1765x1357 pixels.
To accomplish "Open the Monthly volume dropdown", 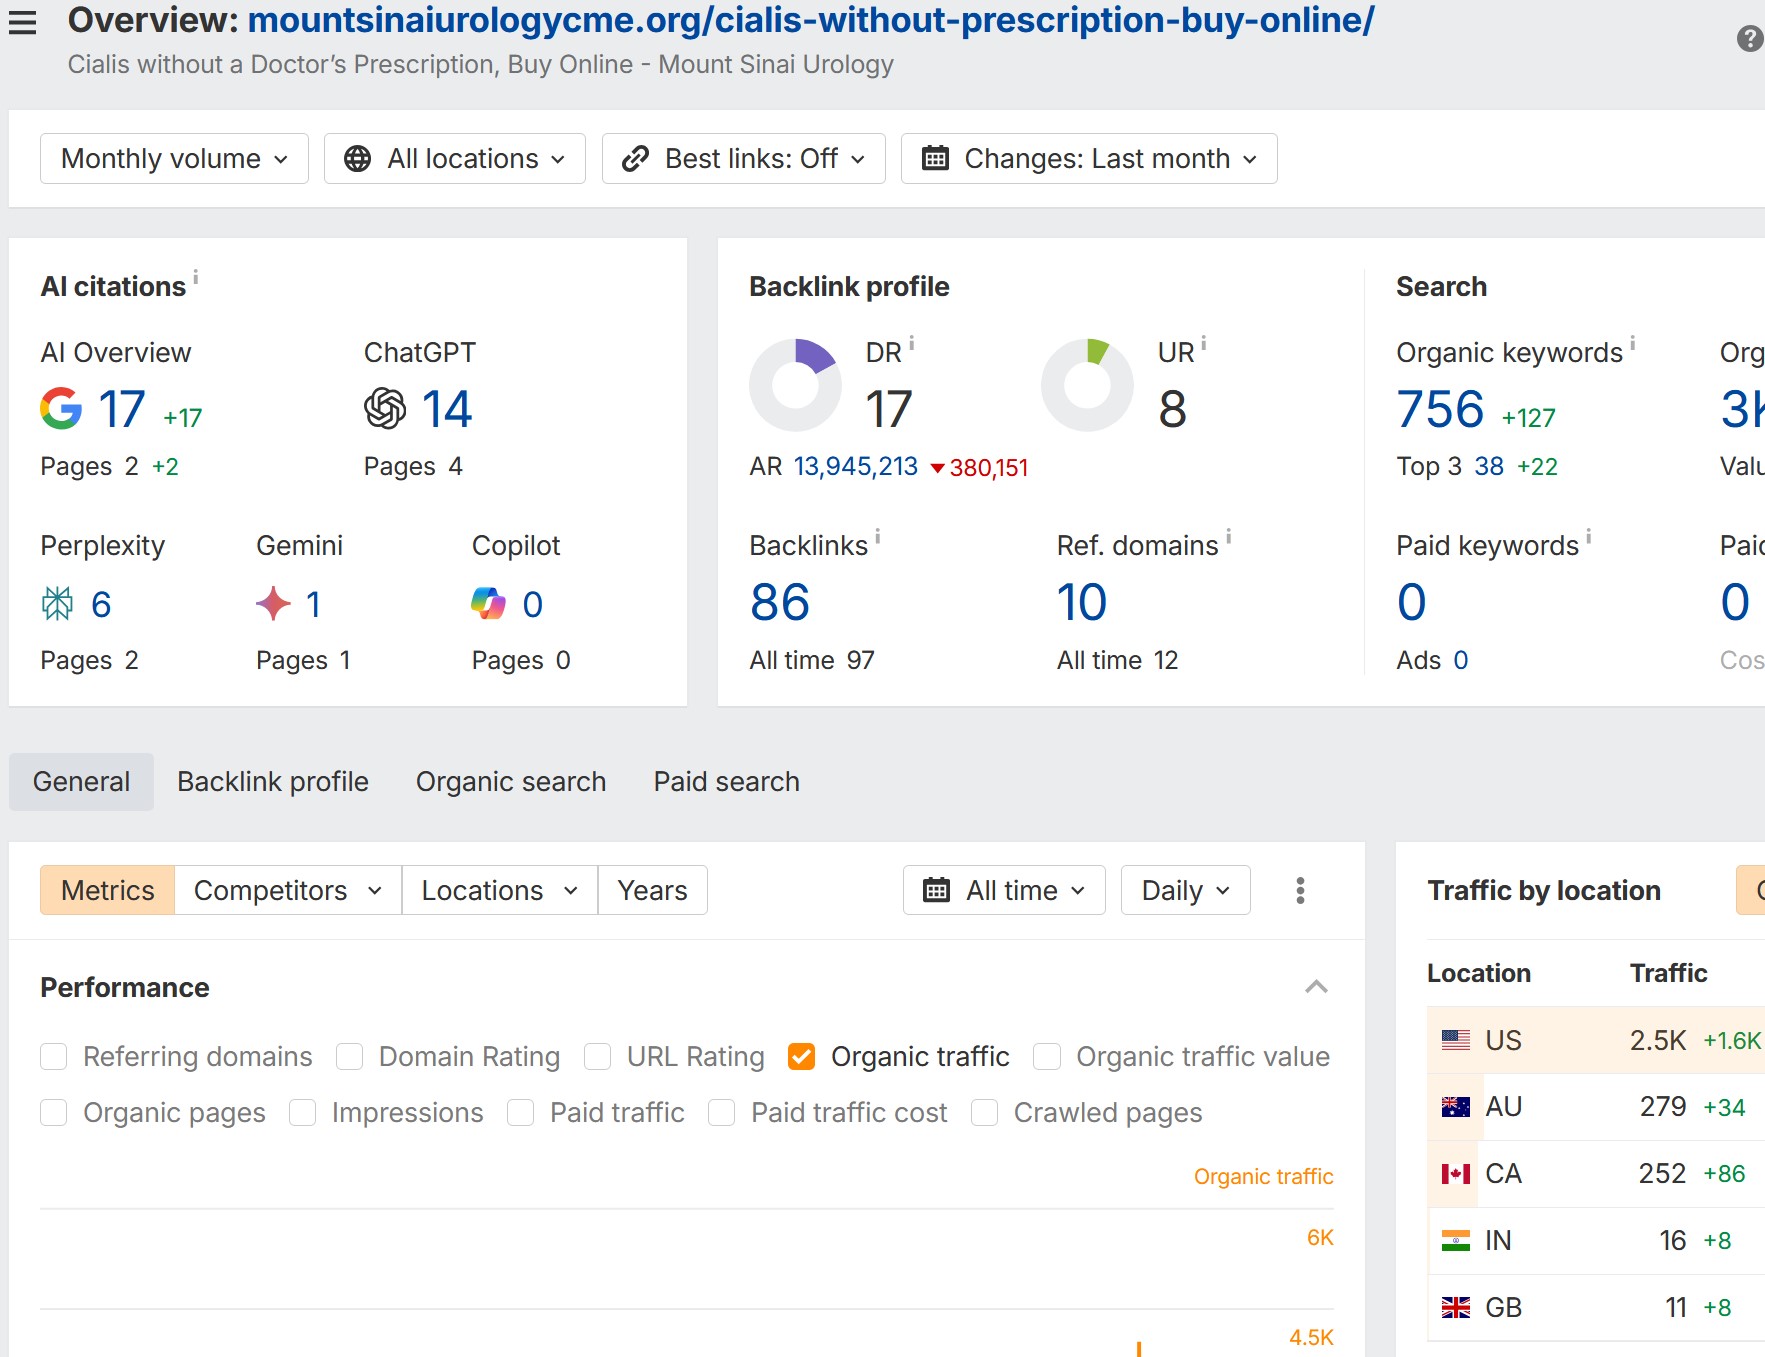I will coord(174,159).
